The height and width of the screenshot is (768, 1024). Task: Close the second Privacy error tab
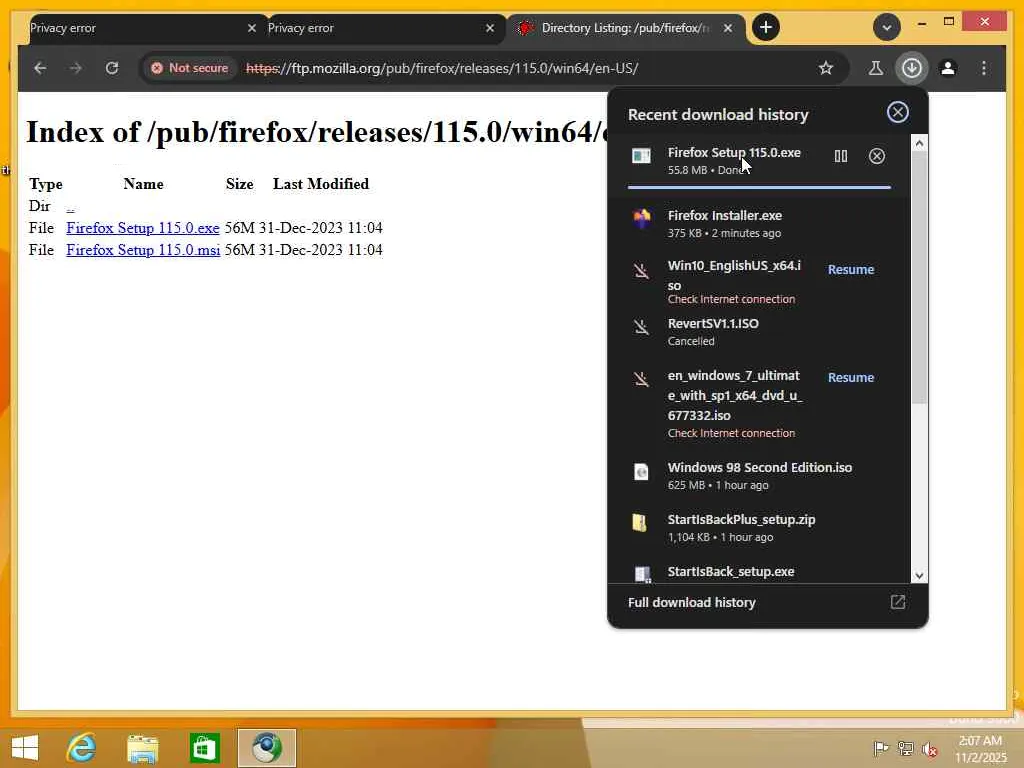[x=490, y=28]
